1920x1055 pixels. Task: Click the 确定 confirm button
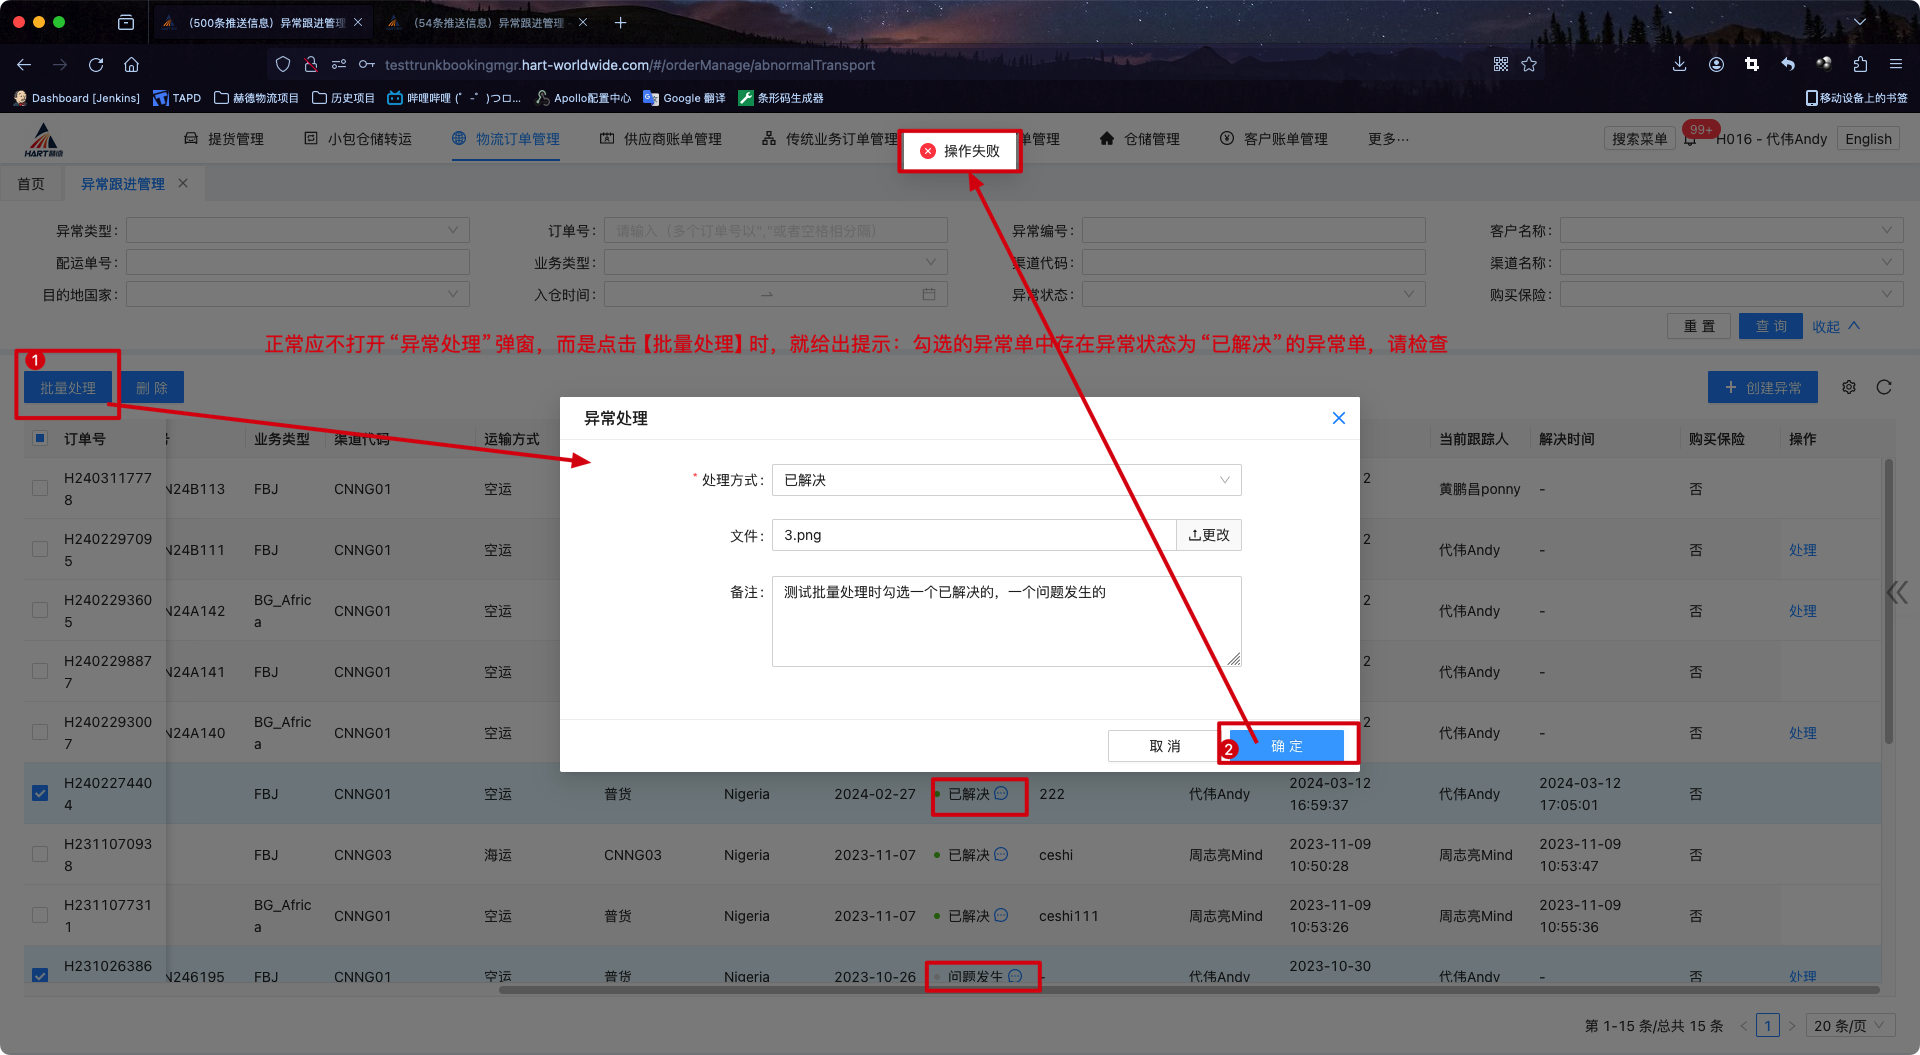point(1286,746)
